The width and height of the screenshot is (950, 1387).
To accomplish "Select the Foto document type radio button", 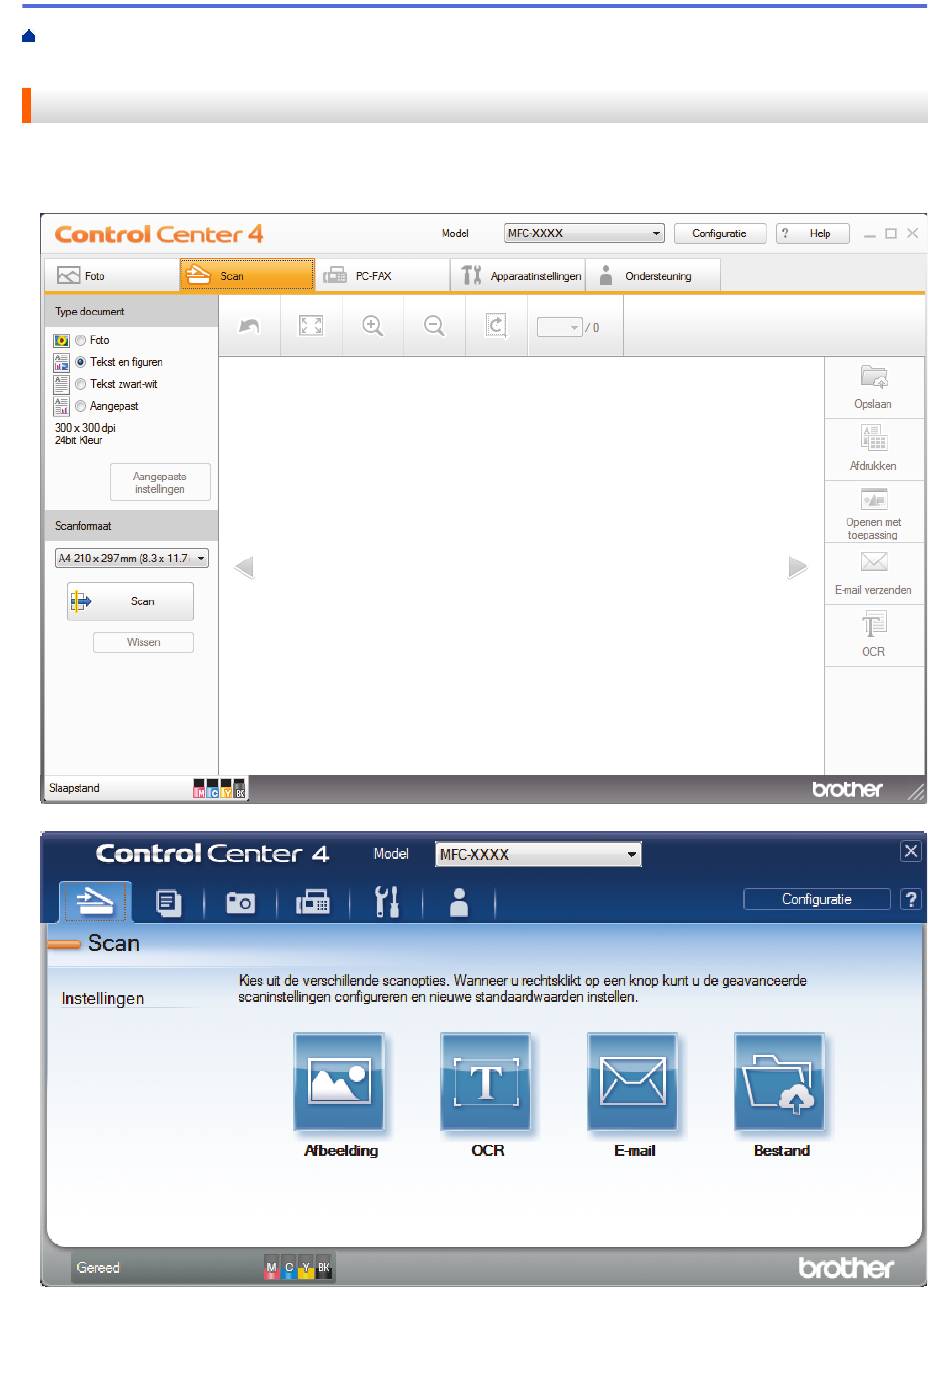I will 81,340.
